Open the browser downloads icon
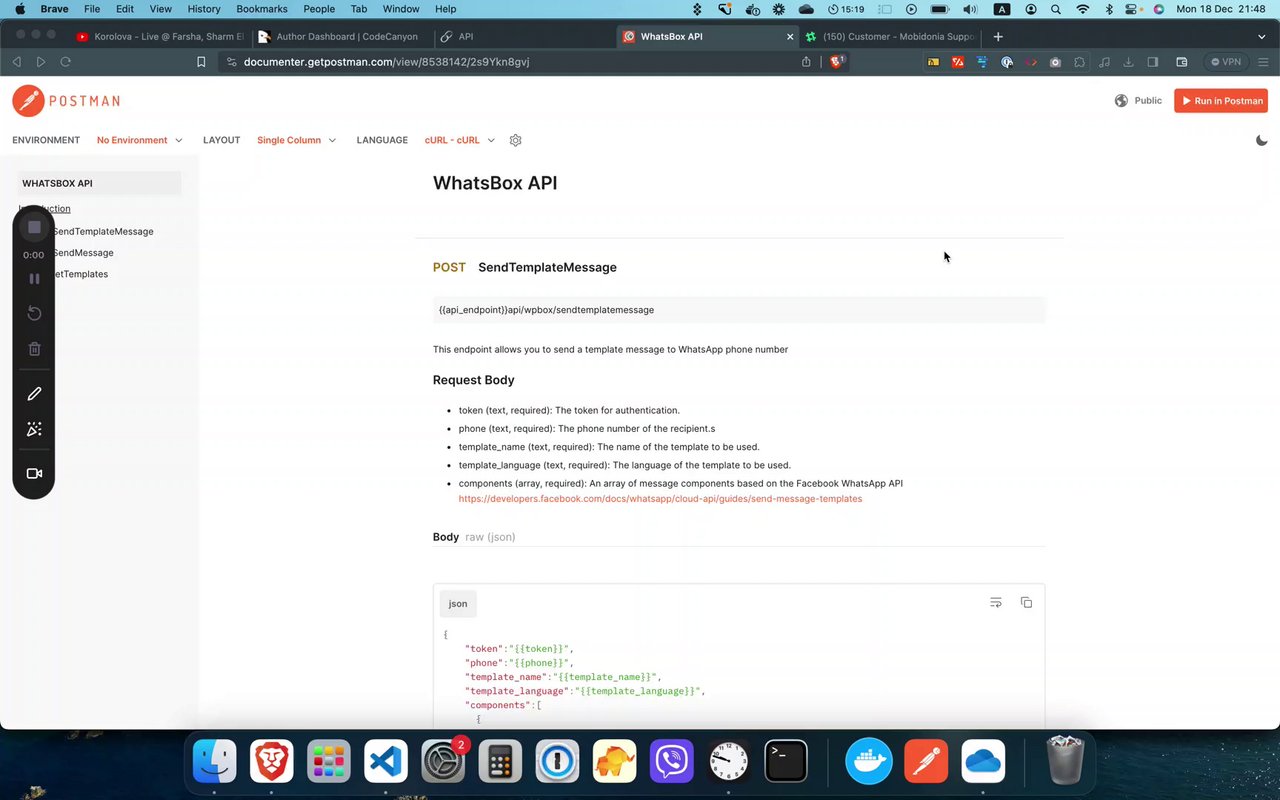 click(1129, 61)
